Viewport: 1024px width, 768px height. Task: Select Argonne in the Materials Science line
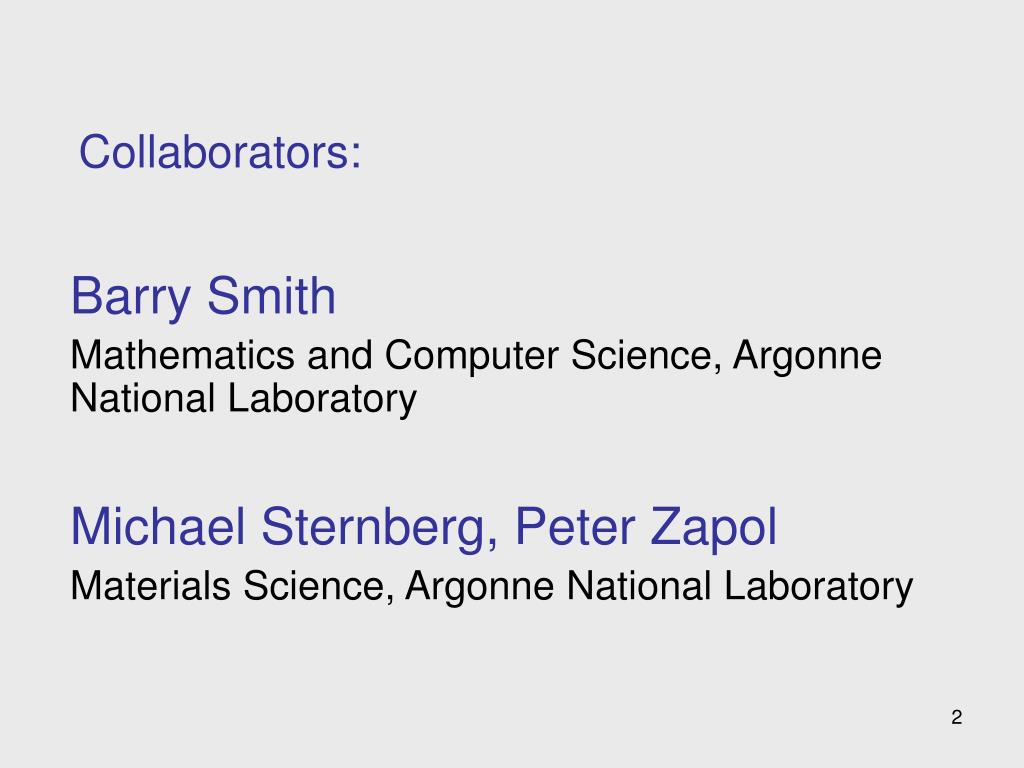(x=480, y=588)
